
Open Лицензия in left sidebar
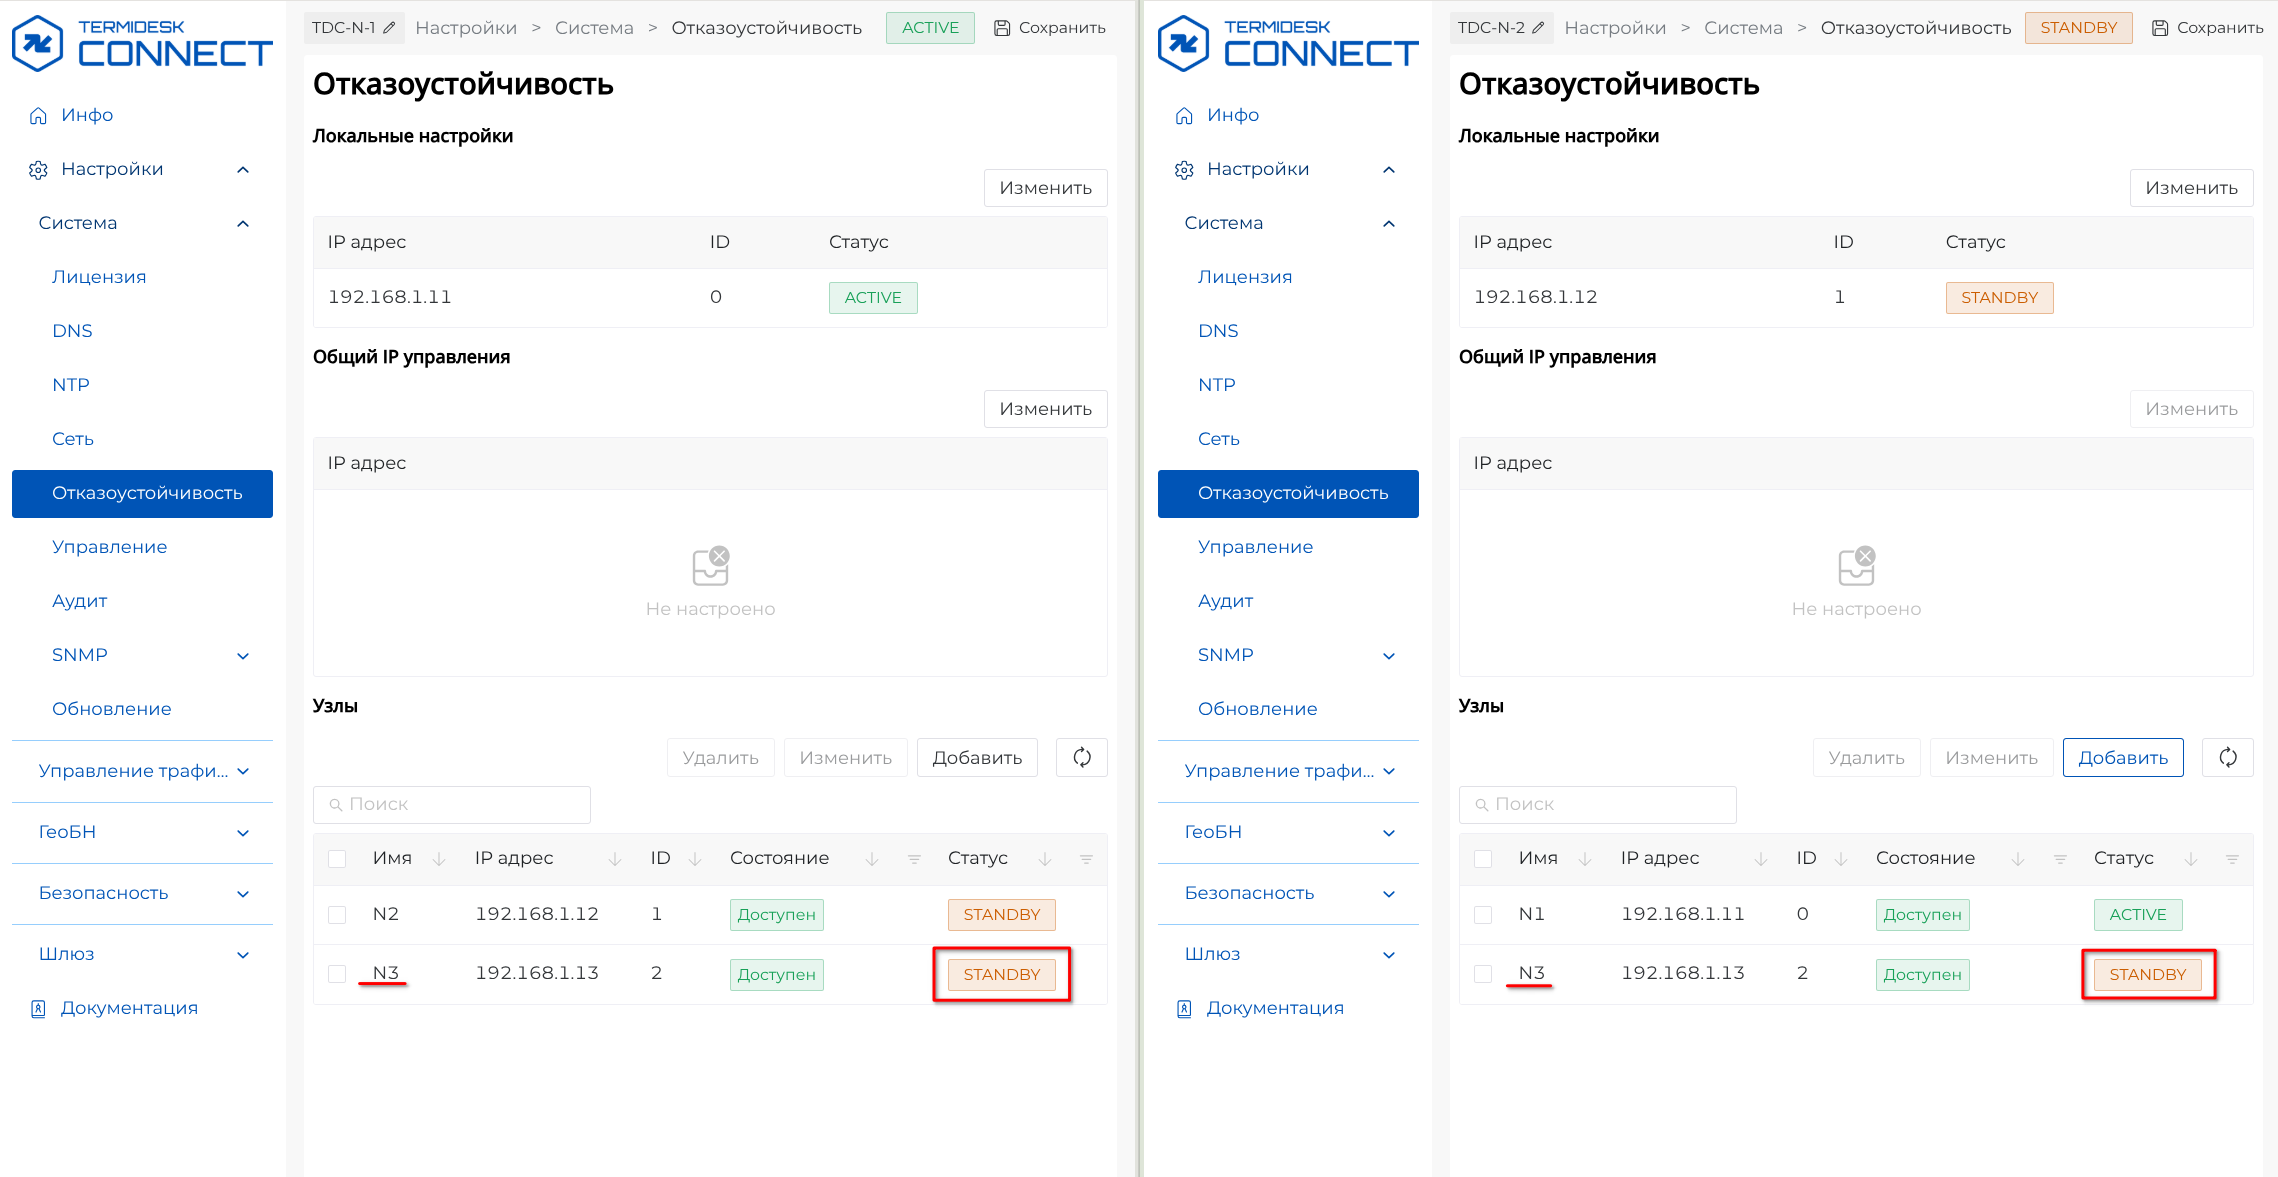99,277
